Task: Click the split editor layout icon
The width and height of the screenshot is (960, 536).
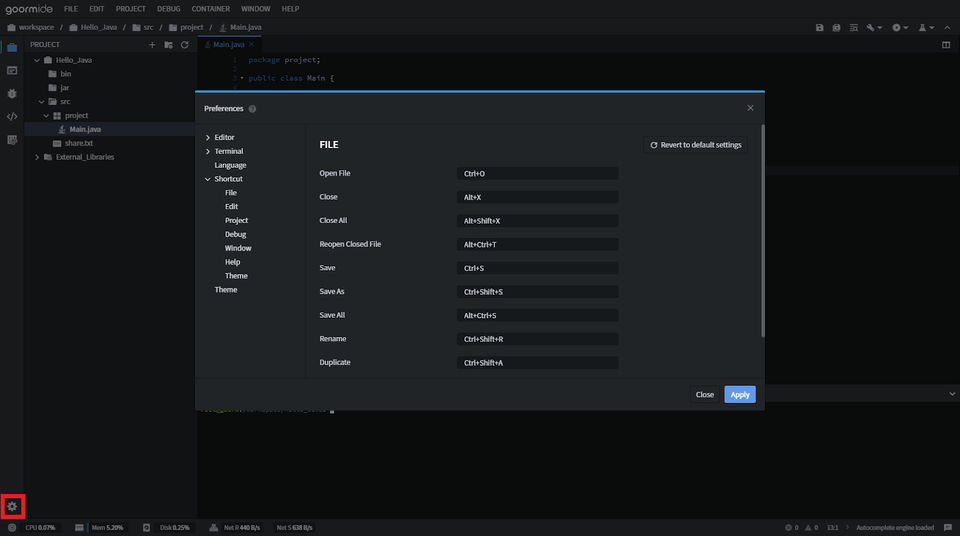Action: tap(946, 45)
